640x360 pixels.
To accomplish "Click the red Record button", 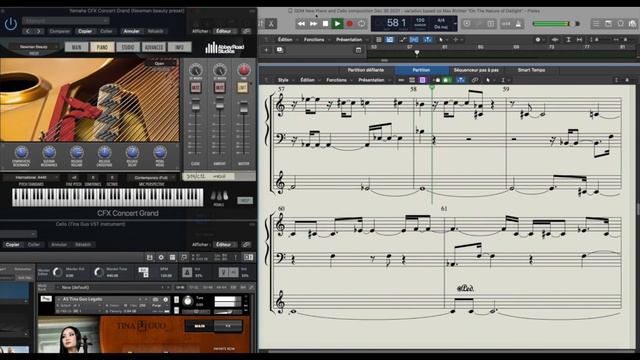I will click(350, 24).
